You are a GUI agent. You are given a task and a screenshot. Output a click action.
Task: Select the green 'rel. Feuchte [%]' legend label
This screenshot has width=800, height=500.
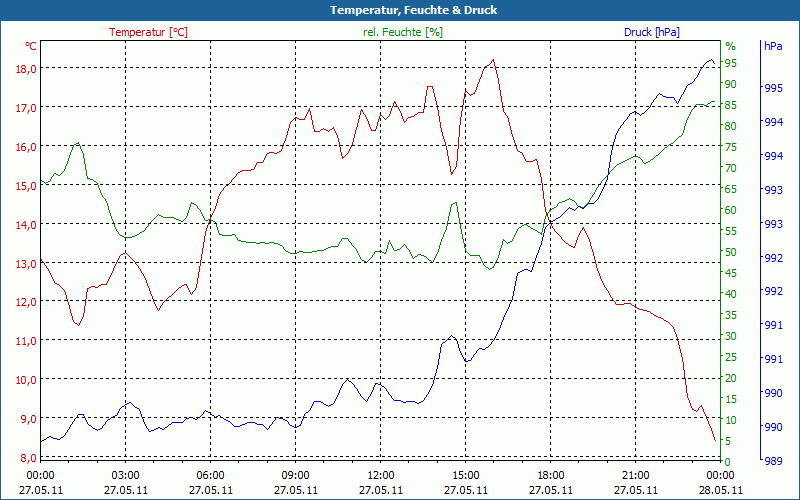point(403,32)
